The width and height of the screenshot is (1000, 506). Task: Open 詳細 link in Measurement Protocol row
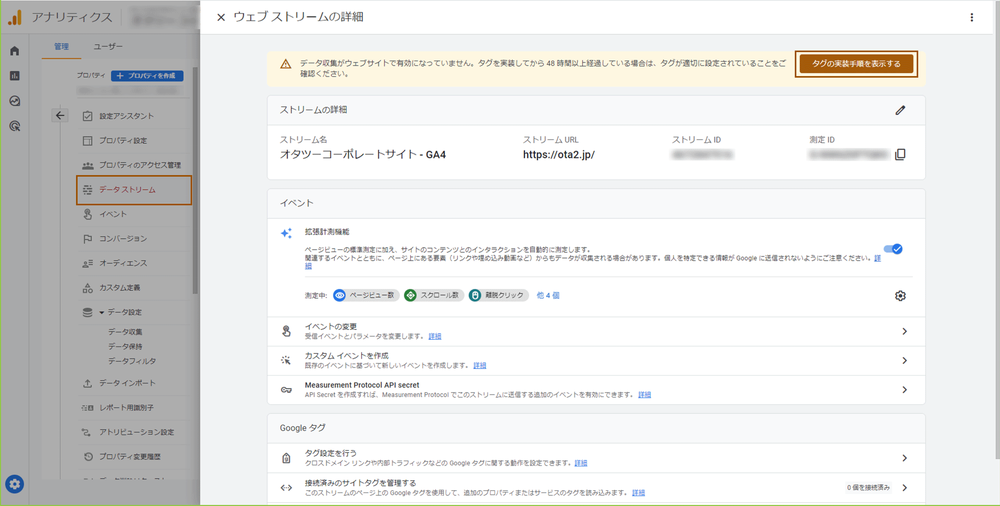[x=645, y=395]
